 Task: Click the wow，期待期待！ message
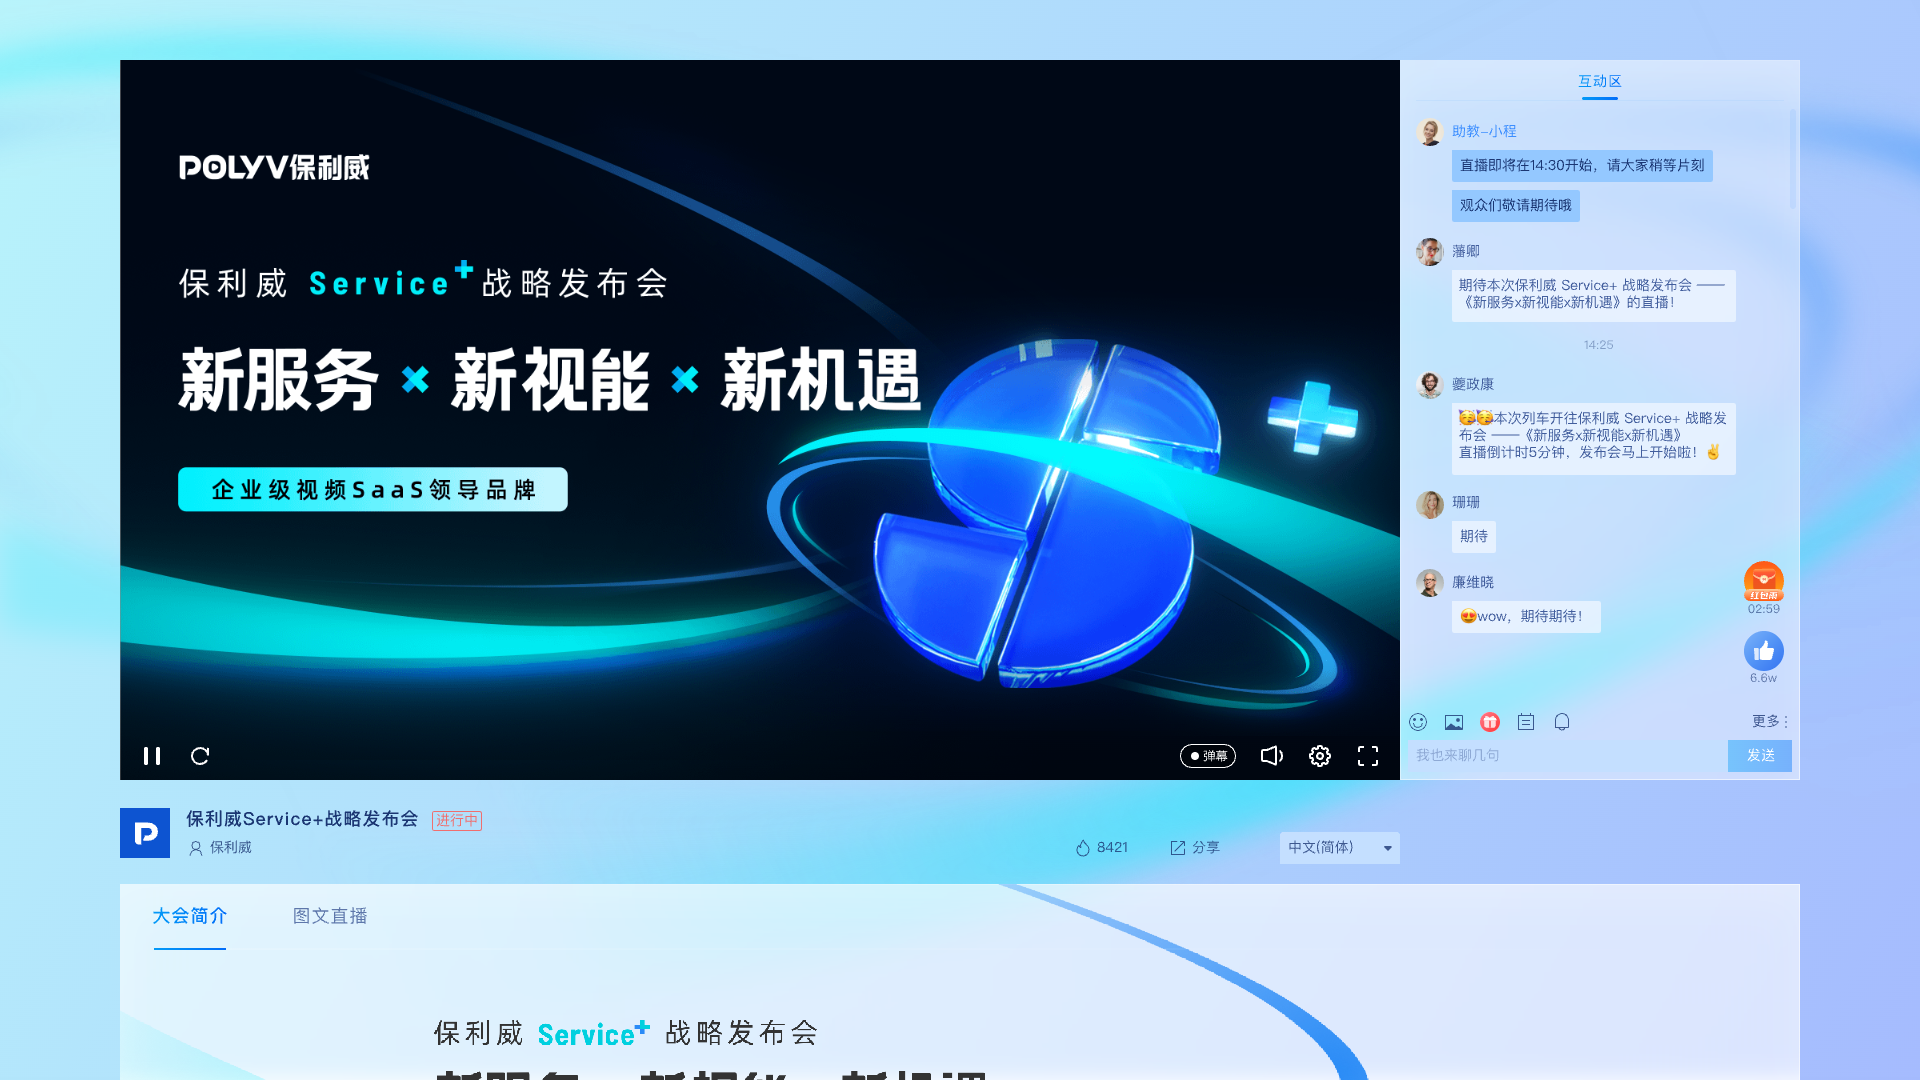(x=1526, y=616)
